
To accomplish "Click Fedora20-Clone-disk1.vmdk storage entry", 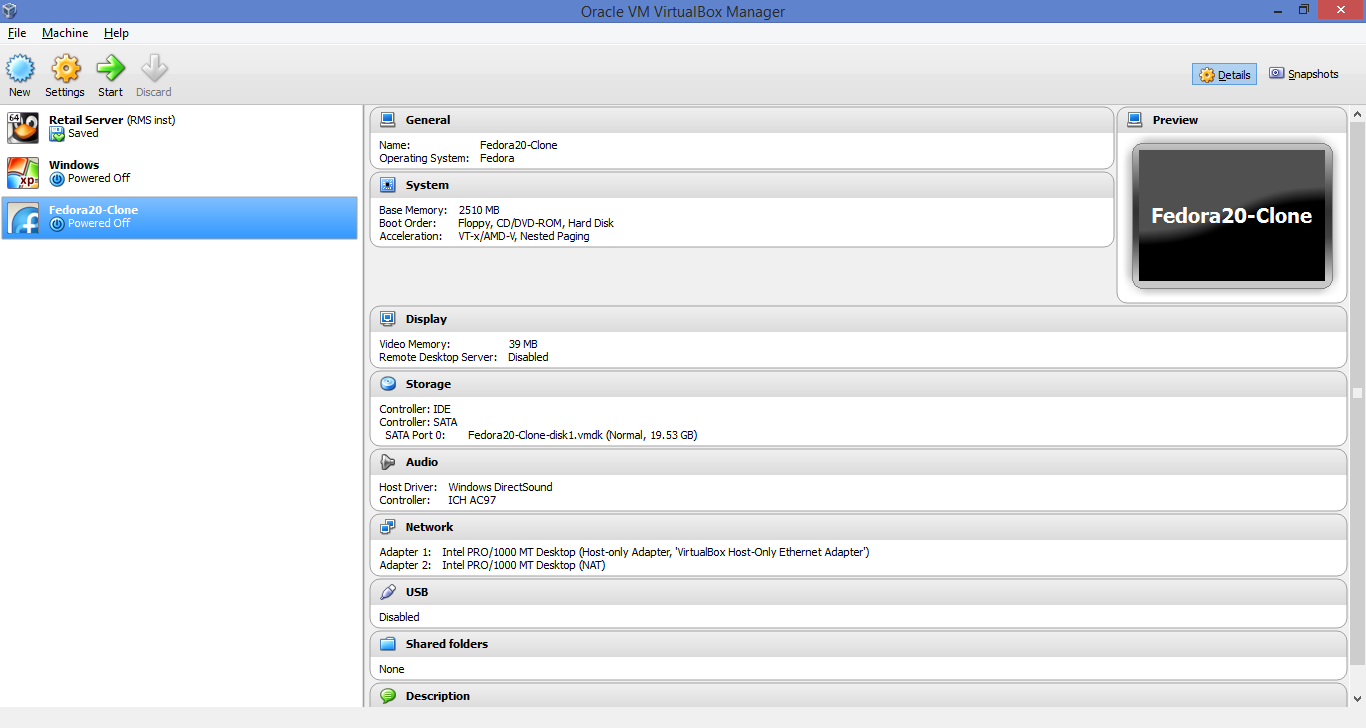I will 583,435.
